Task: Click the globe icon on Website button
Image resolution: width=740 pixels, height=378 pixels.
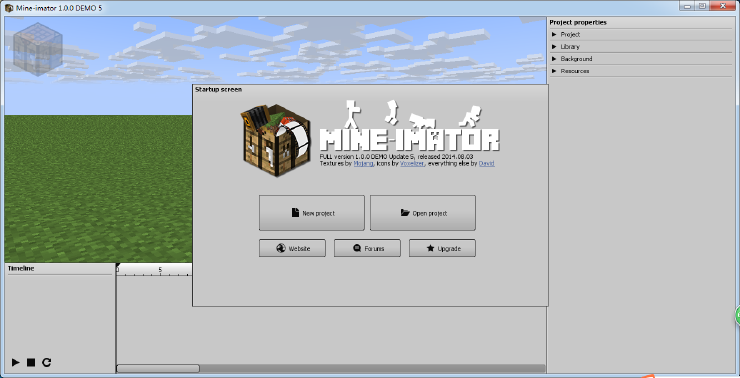Action: point(281,248)
